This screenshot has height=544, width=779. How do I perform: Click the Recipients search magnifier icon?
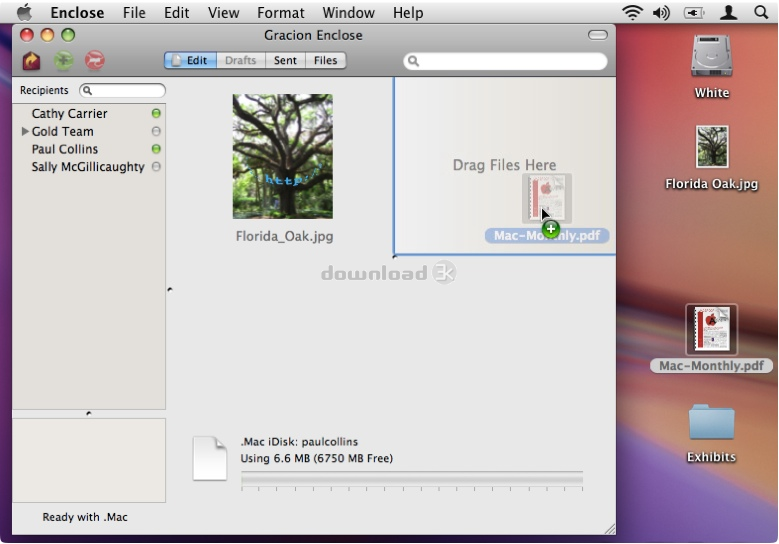[87, 90]
